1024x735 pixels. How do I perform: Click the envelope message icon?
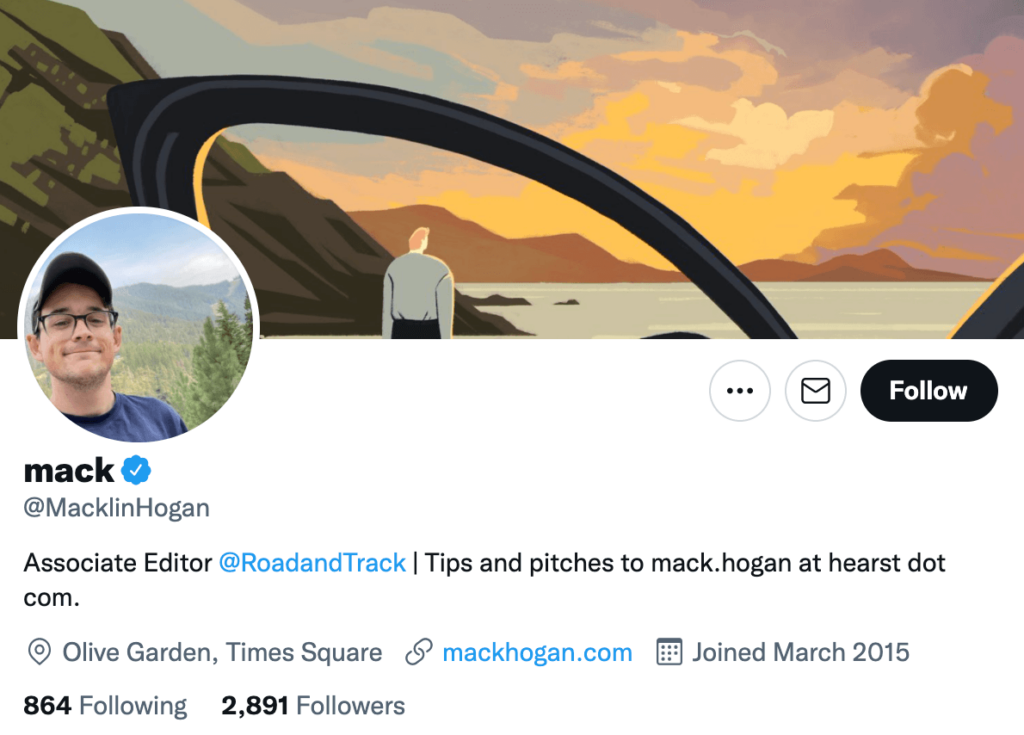[x=816, y=390]
